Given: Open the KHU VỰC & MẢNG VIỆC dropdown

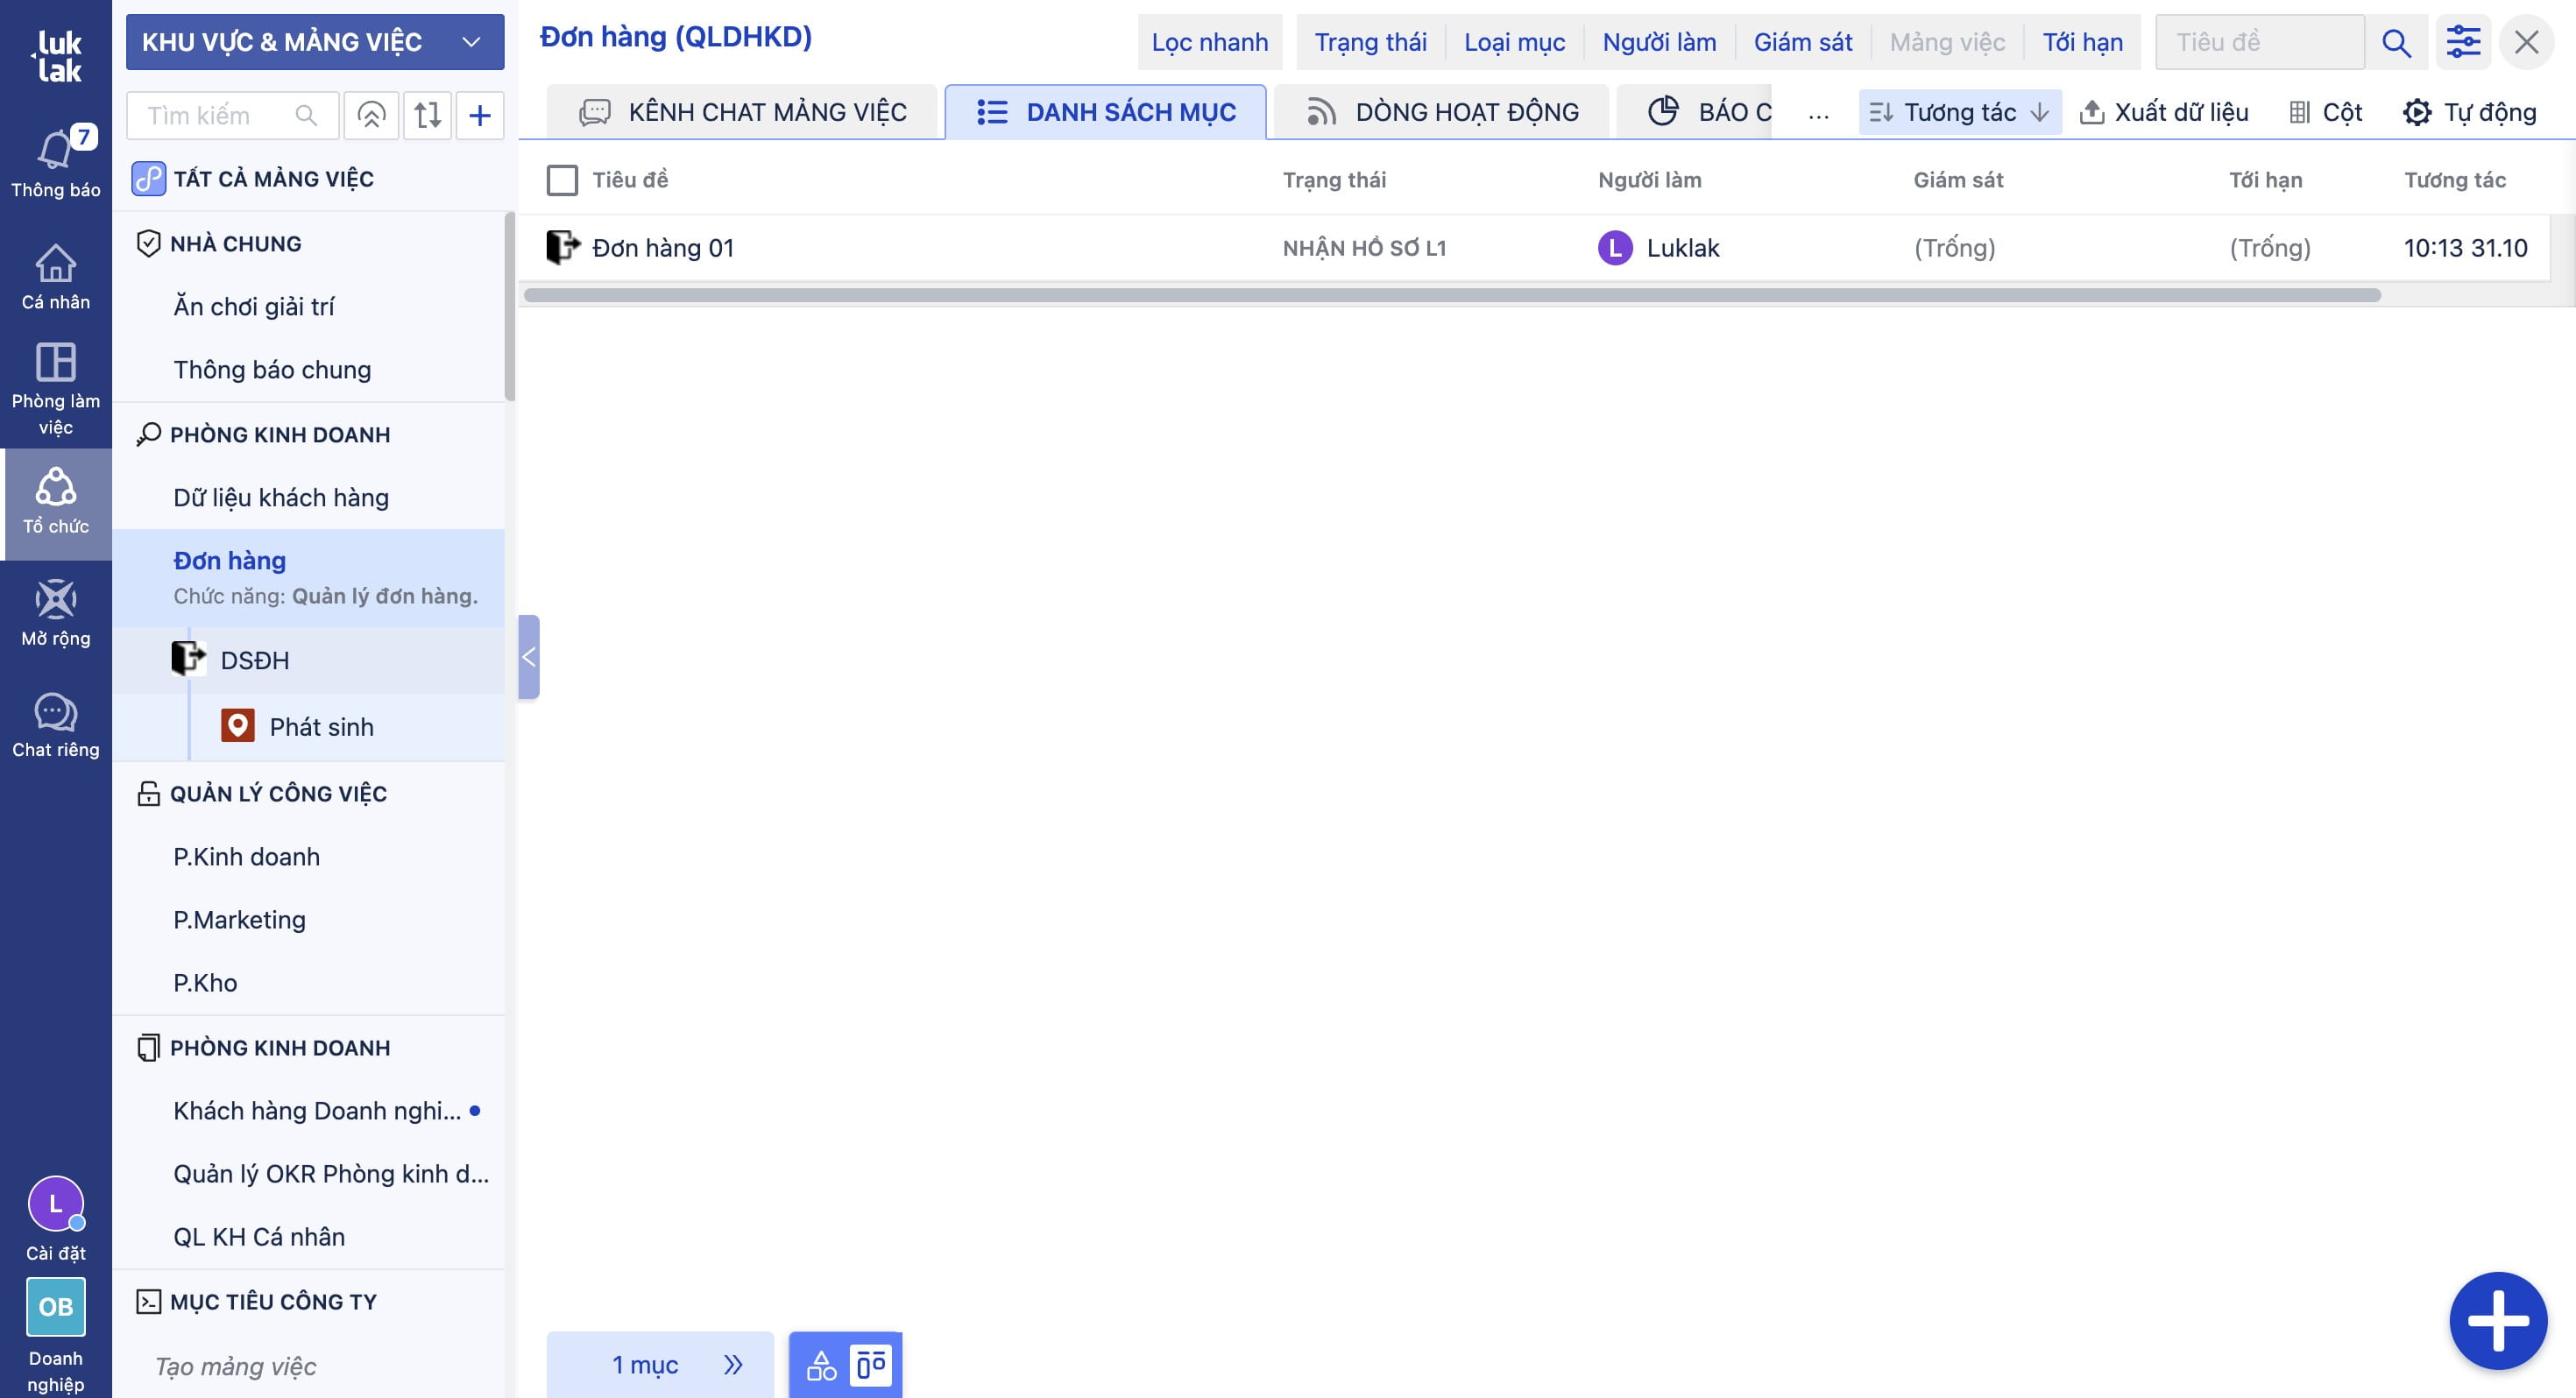Looking at the screenshot, I should pyautogui.click(x=315, y=43).
